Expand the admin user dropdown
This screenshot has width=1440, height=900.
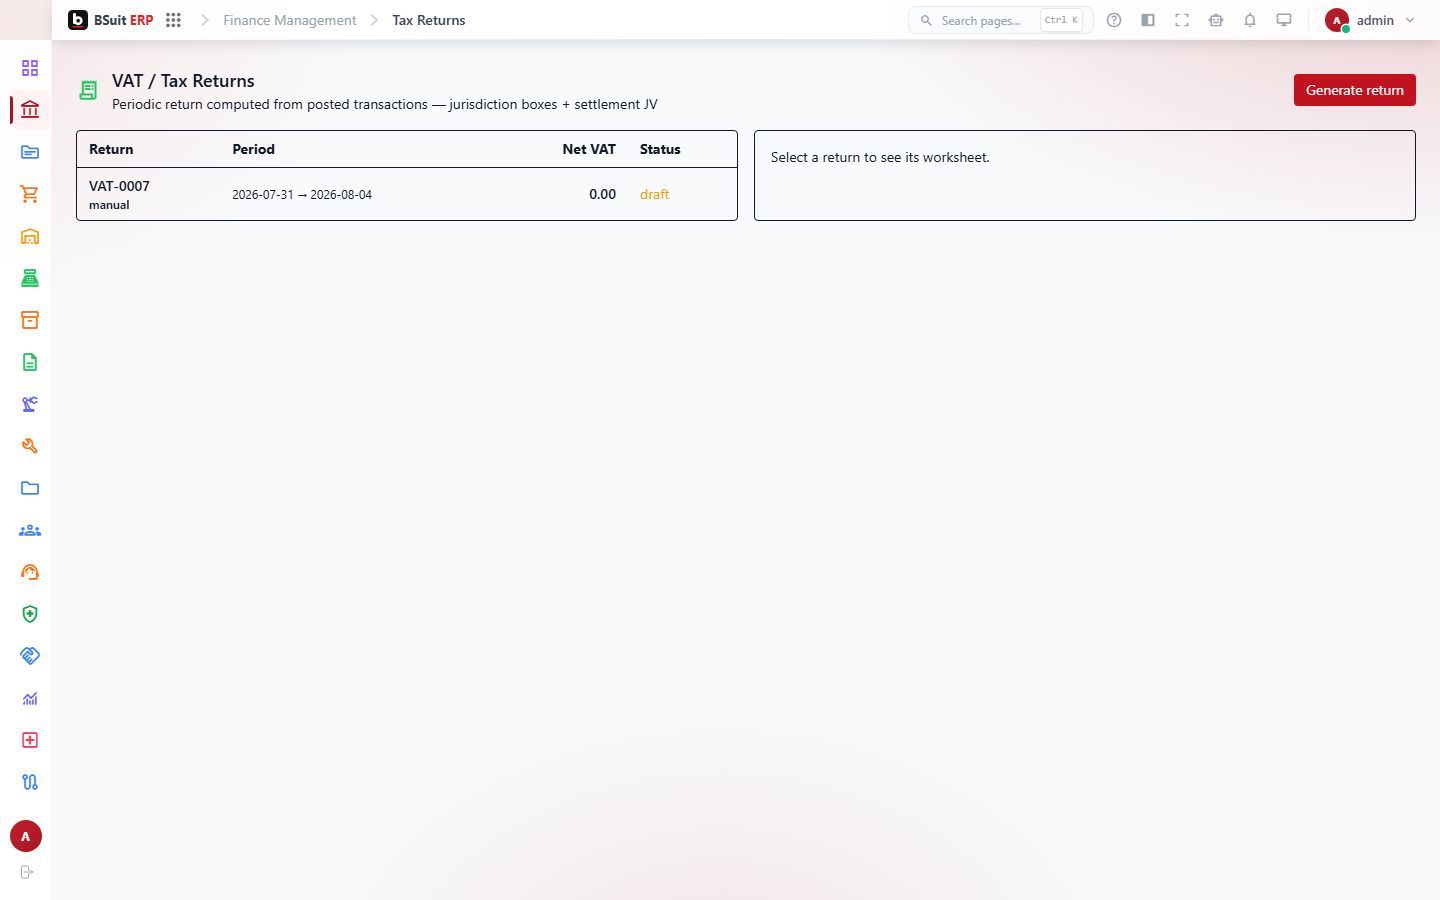coord(1370,20)
